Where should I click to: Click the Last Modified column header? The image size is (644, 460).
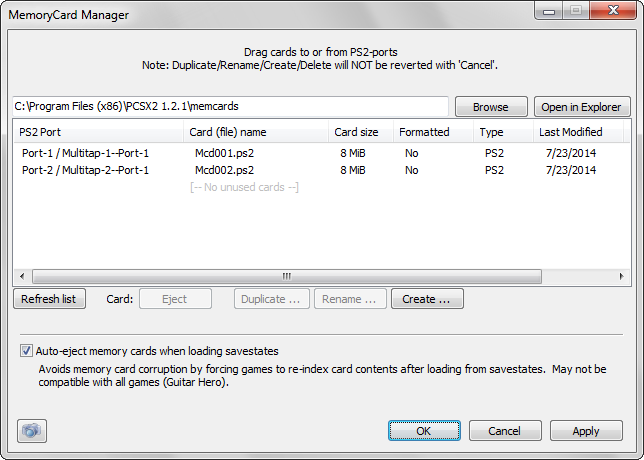[578, 132]
